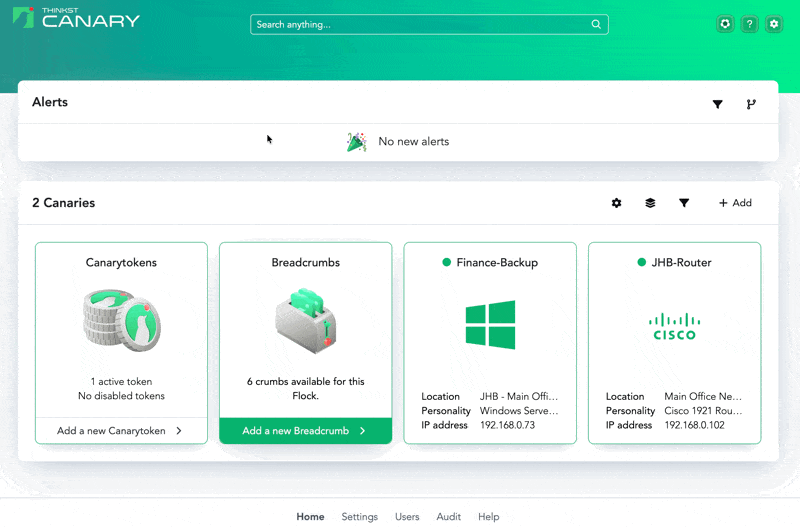Screen dimensions: 800x527
Task: Click the Canarytokens coin stack image
Action: [121, 320]
